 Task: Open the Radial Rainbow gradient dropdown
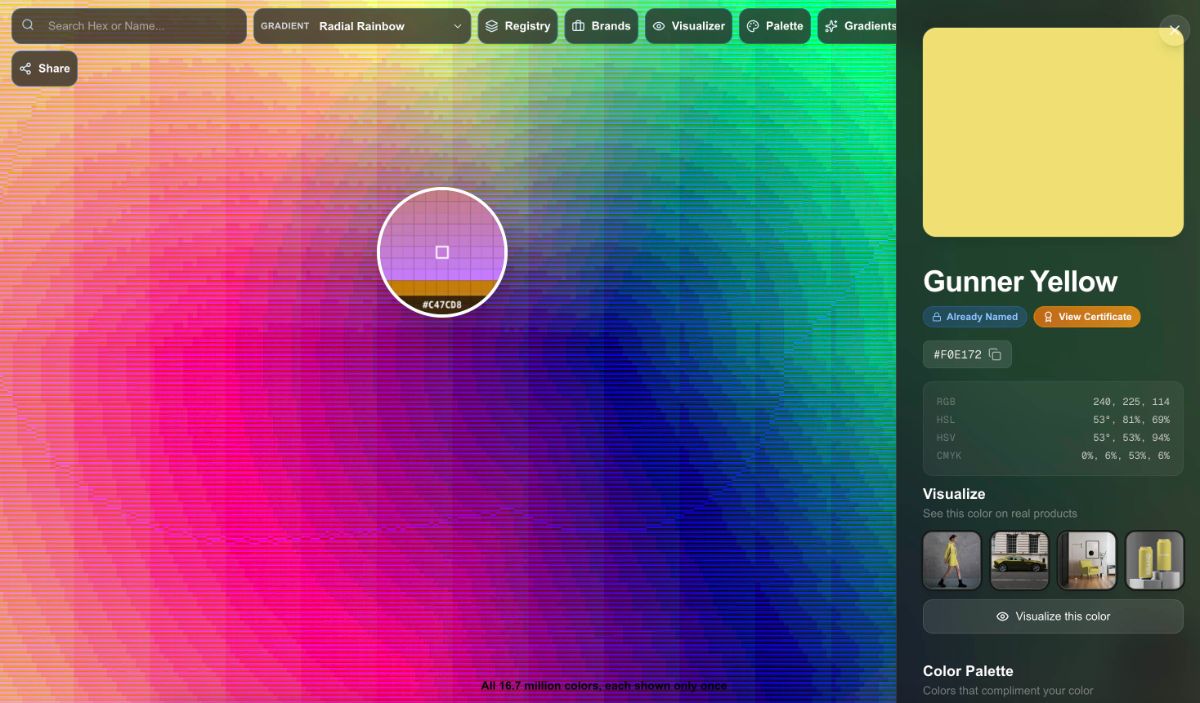click(x=362, y=26)
